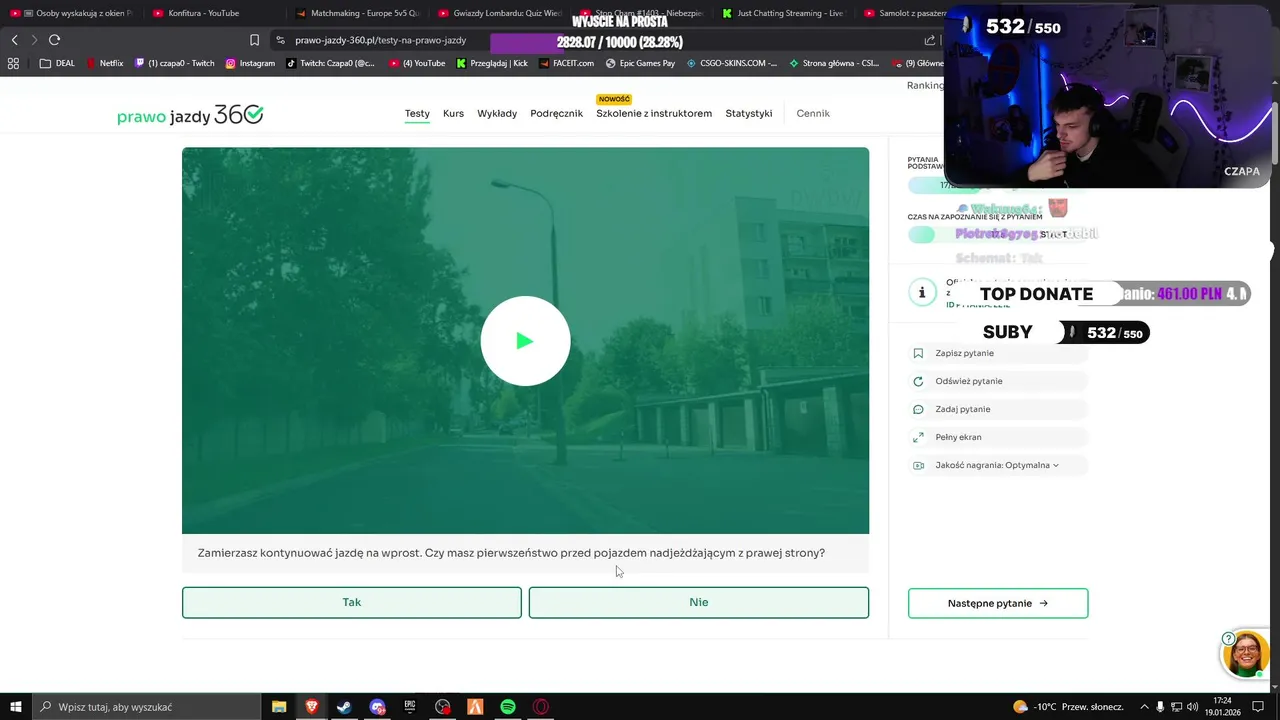1280x720 pixels.
Task: Open Spotify from the taskbar
Action: coord(508,707)
